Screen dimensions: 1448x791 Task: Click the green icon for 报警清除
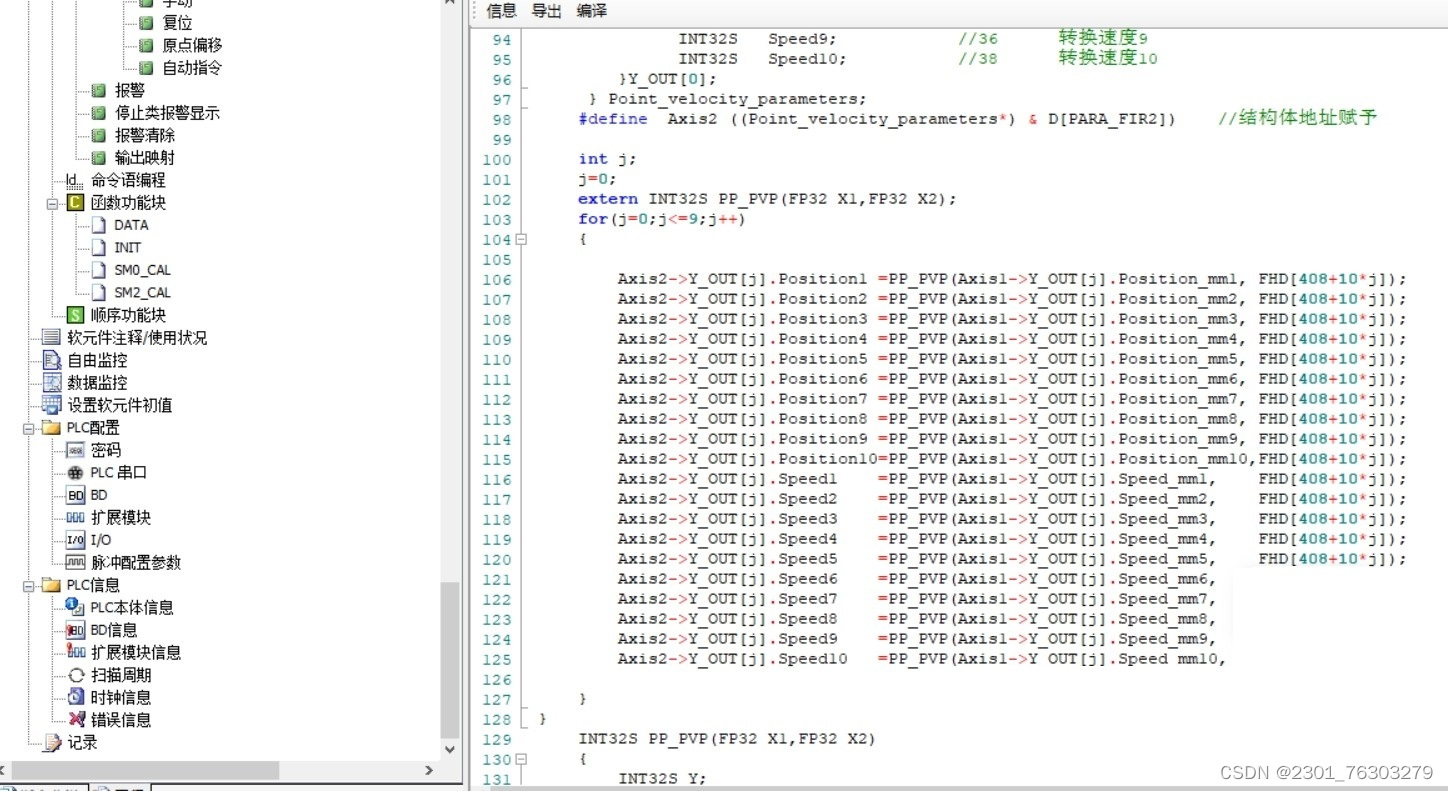coord(98,135)
